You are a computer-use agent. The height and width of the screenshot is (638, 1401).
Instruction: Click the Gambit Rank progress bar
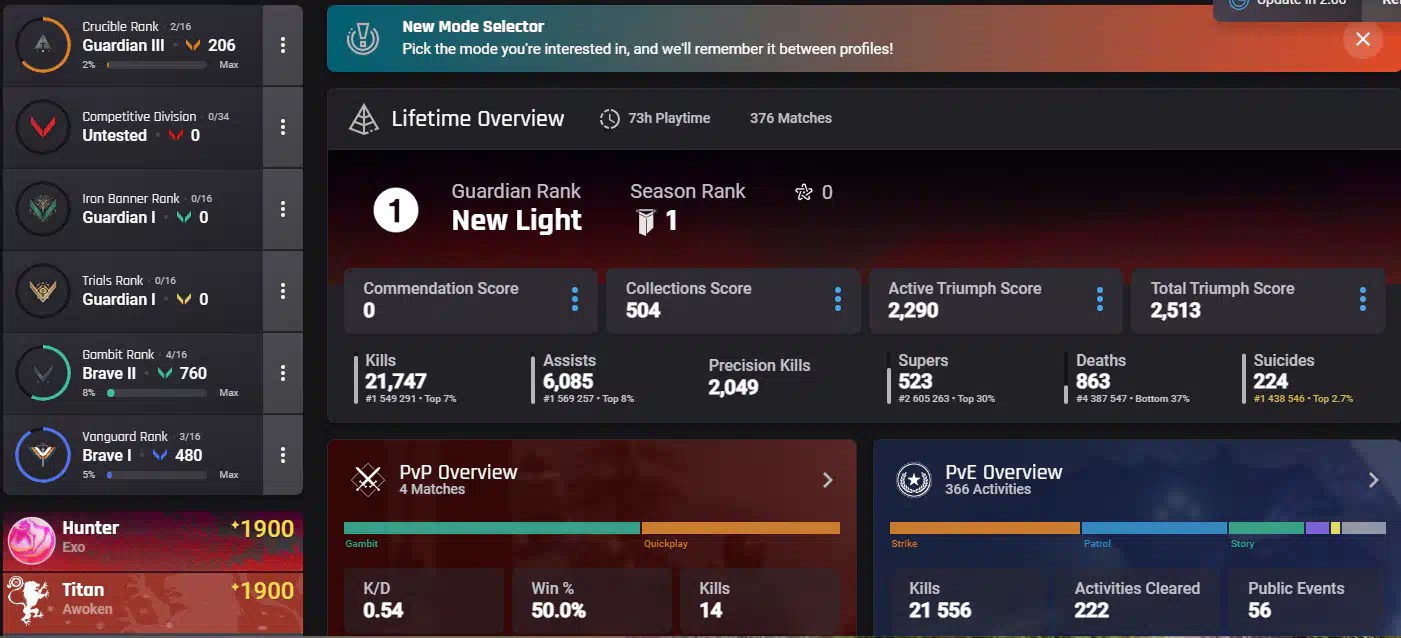click(157, 393)
